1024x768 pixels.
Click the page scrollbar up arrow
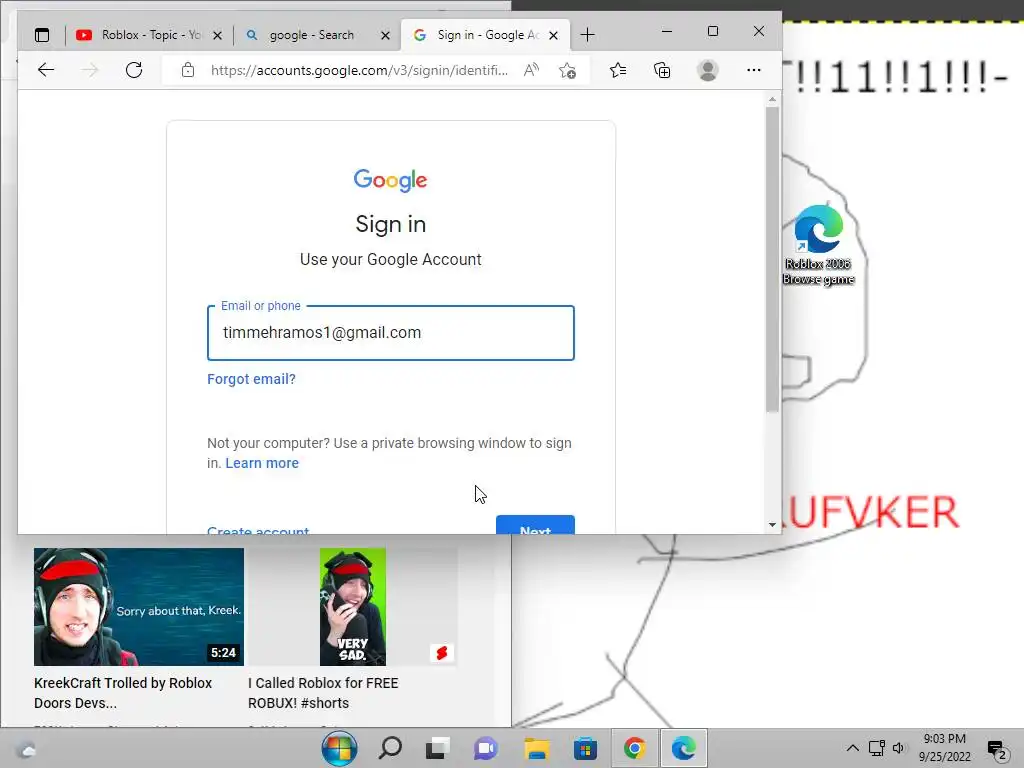click(773, 100)
